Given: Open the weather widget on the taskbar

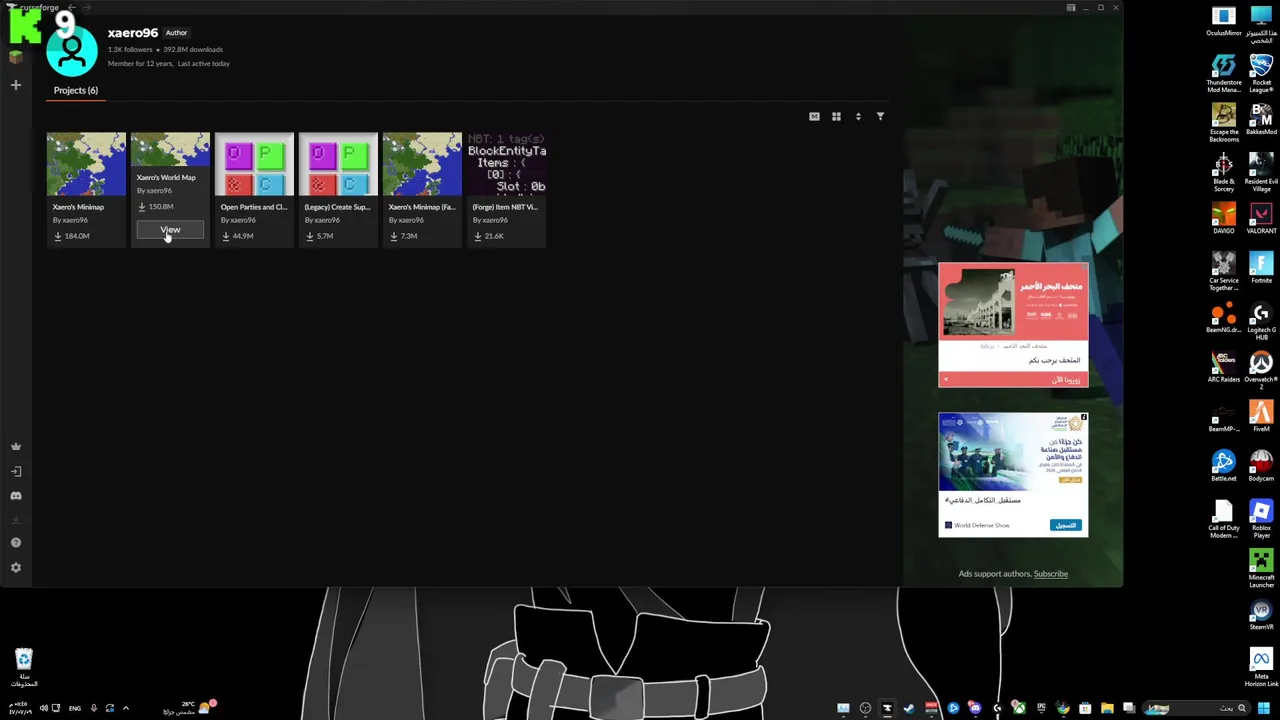Looking at the screenshot, I should pos(188,709).
